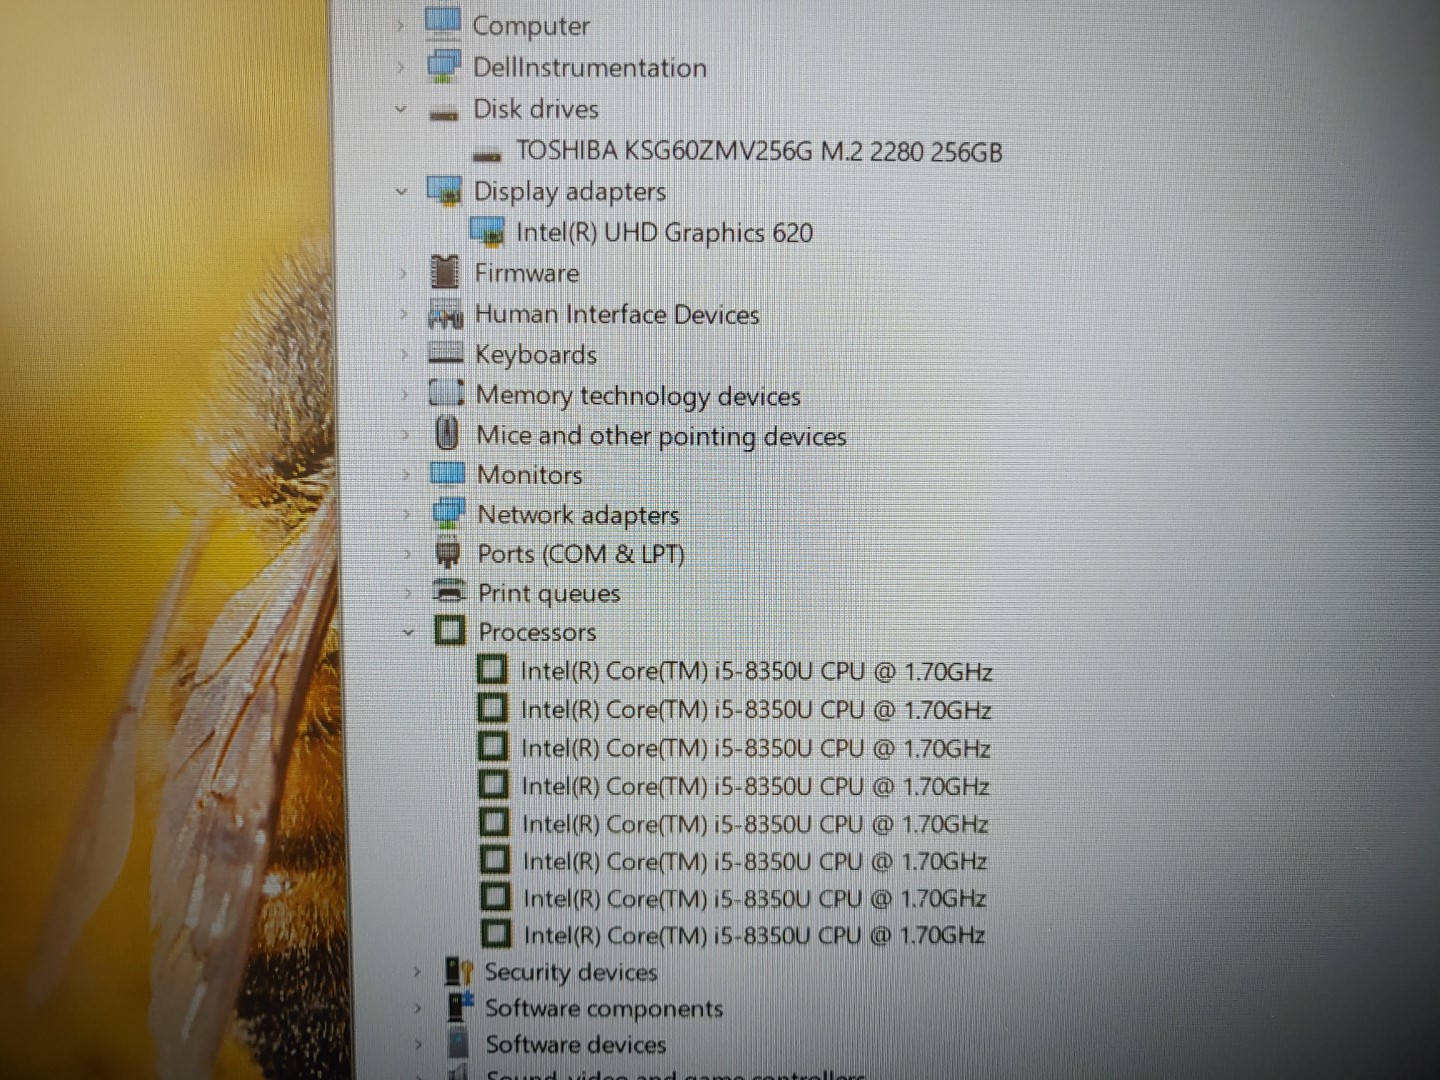The height and width of the screenshot is (1080, 1440).
Task: Click the DellInstrumentation category icon
Action: 444,66
